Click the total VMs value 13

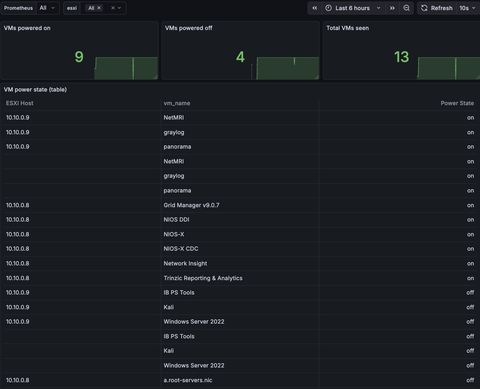(401, 57)
